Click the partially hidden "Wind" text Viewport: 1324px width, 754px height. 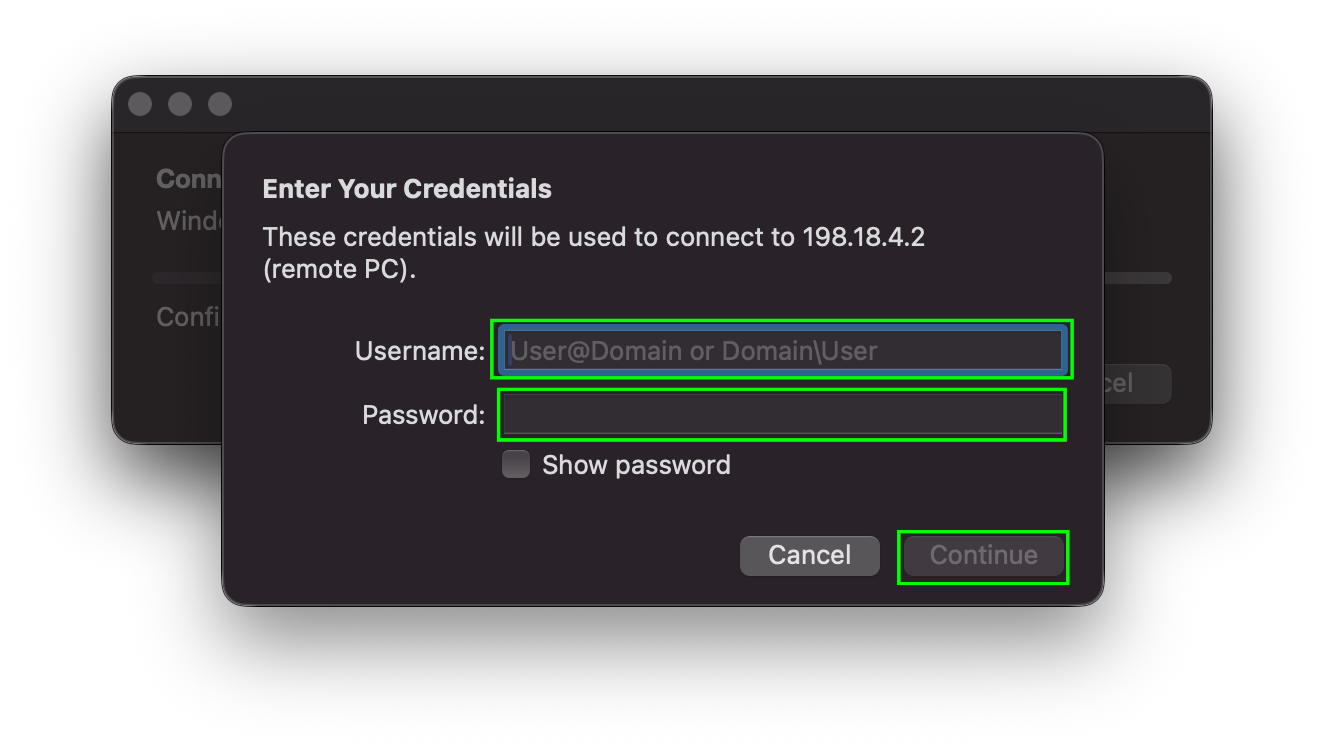[188, 221]
